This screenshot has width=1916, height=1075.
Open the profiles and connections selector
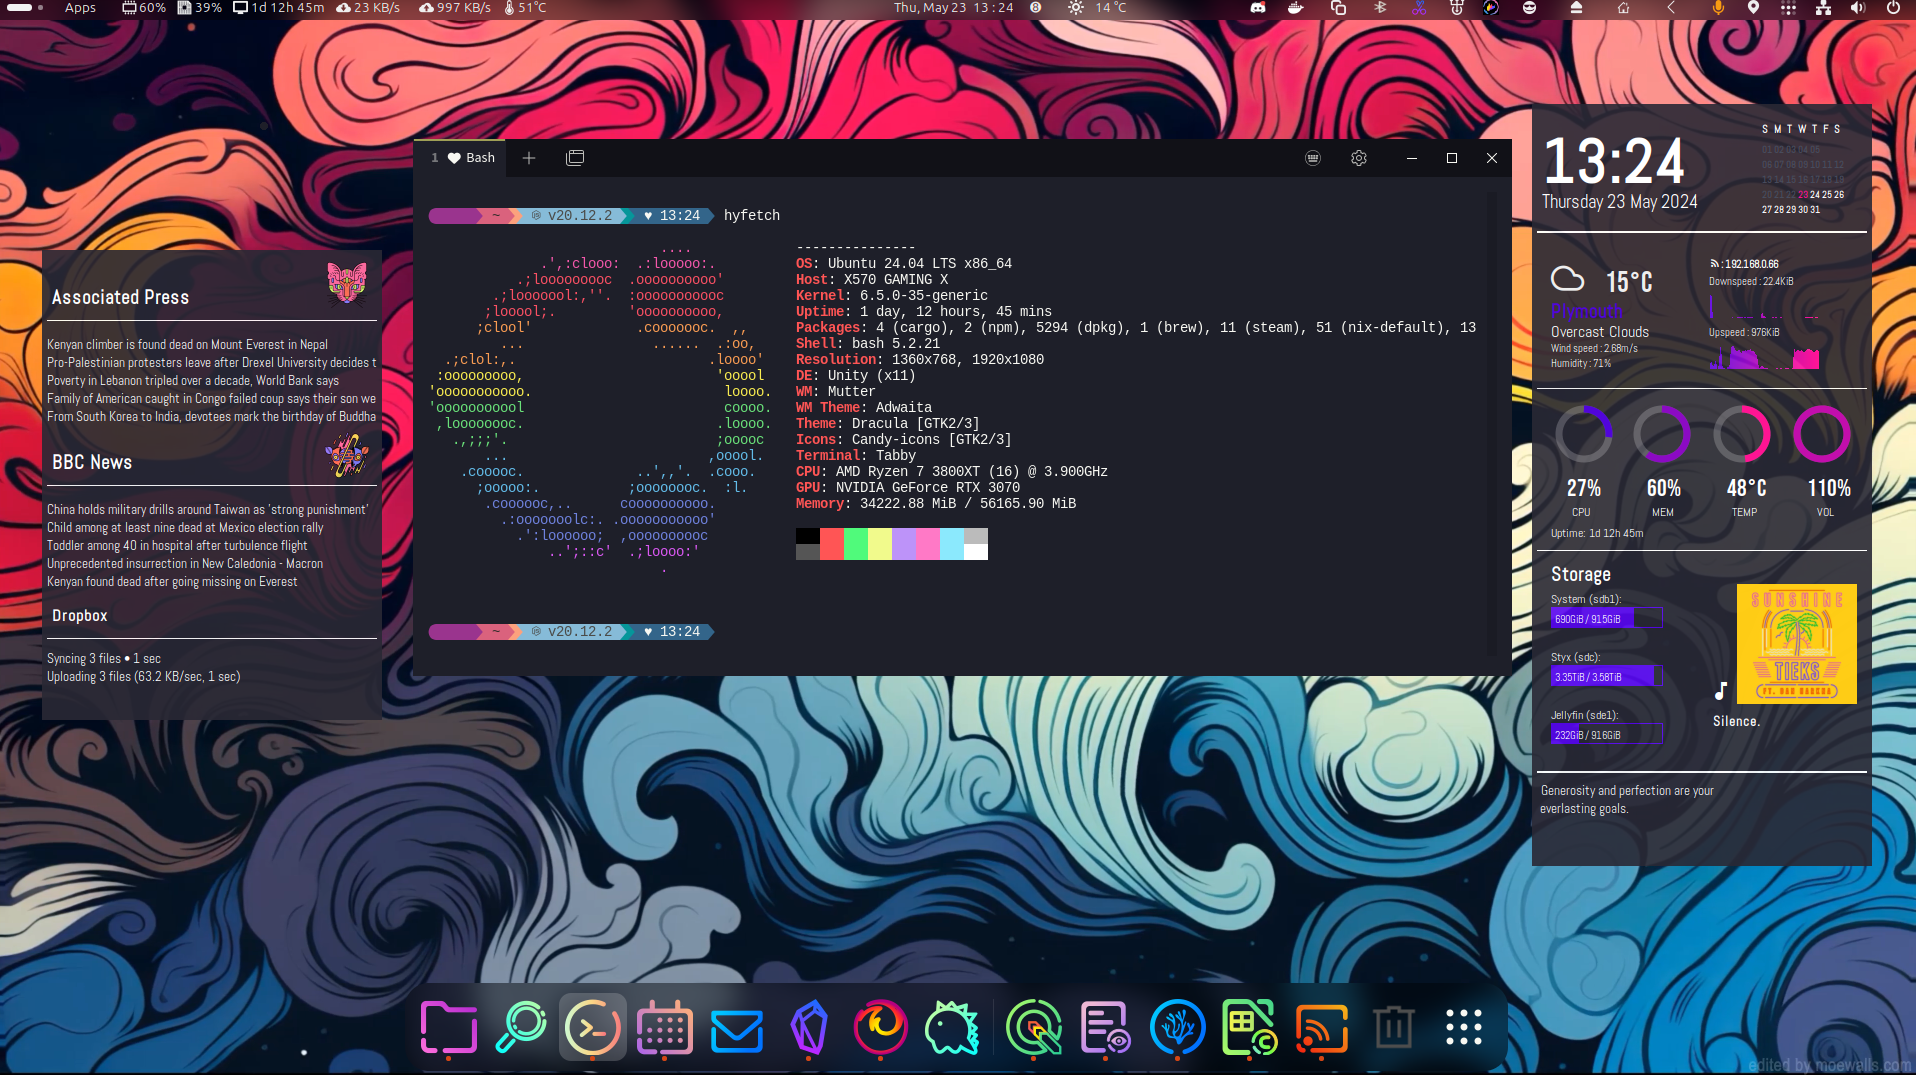coord(575,158)
